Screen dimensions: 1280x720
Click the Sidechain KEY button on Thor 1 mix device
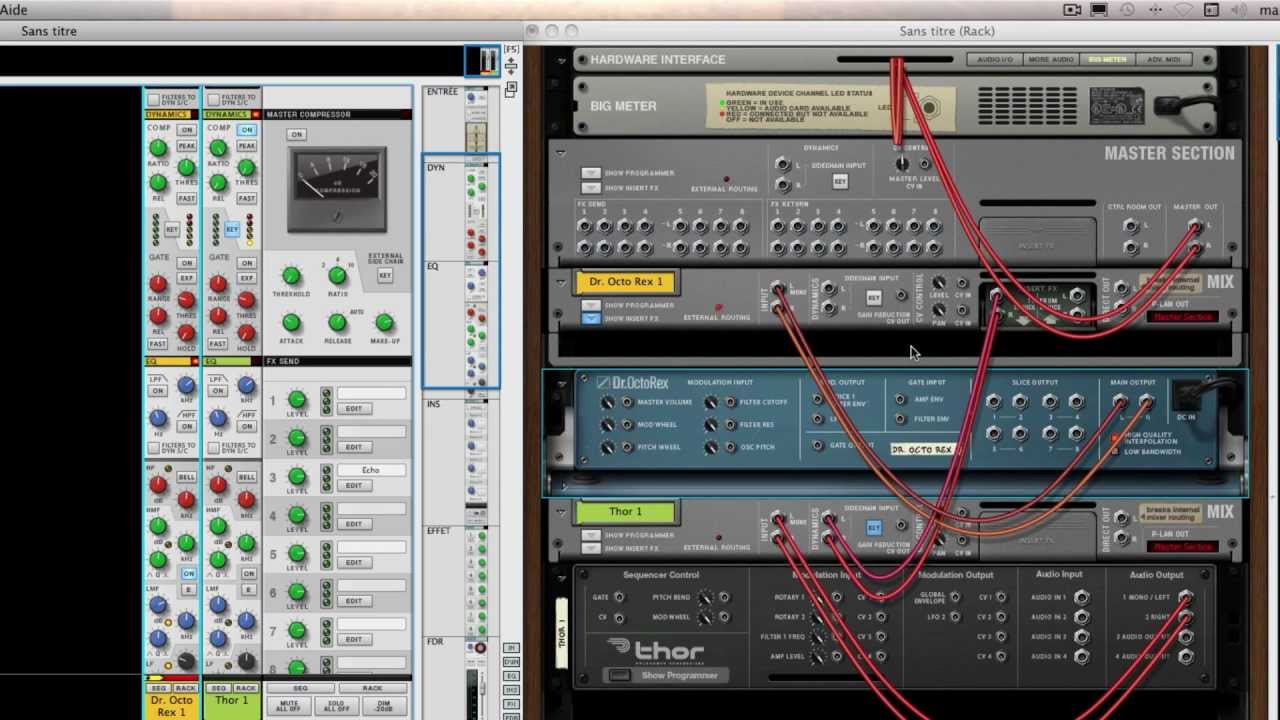coord(873,527)
